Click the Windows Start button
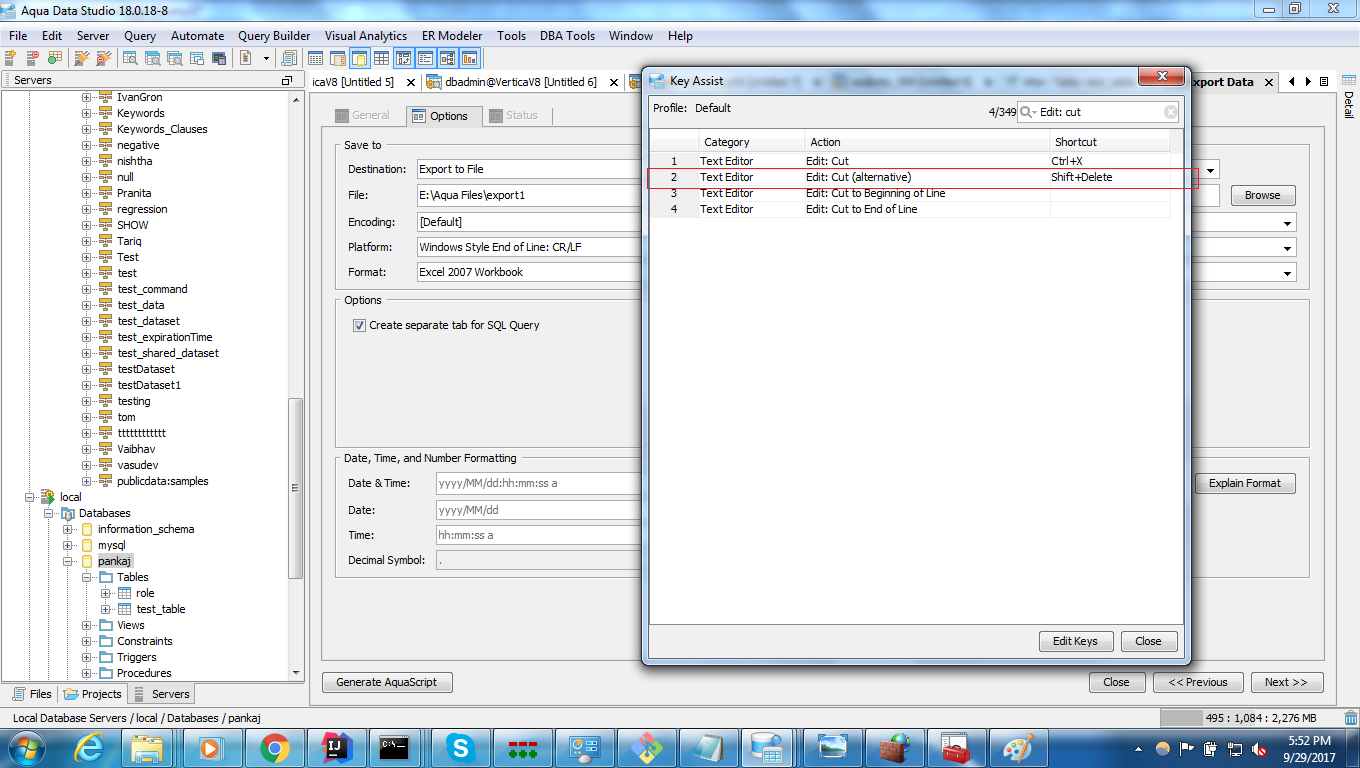Viewport: 1360px width, 768px height. [25, 747]
